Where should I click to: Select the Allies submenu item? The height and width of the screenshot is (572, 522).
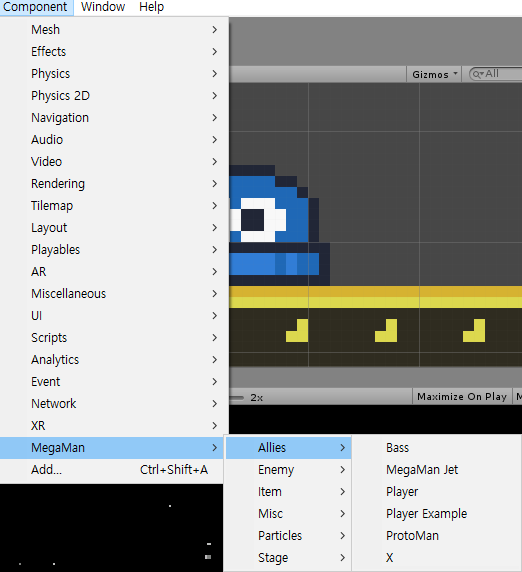click(288, 448)
